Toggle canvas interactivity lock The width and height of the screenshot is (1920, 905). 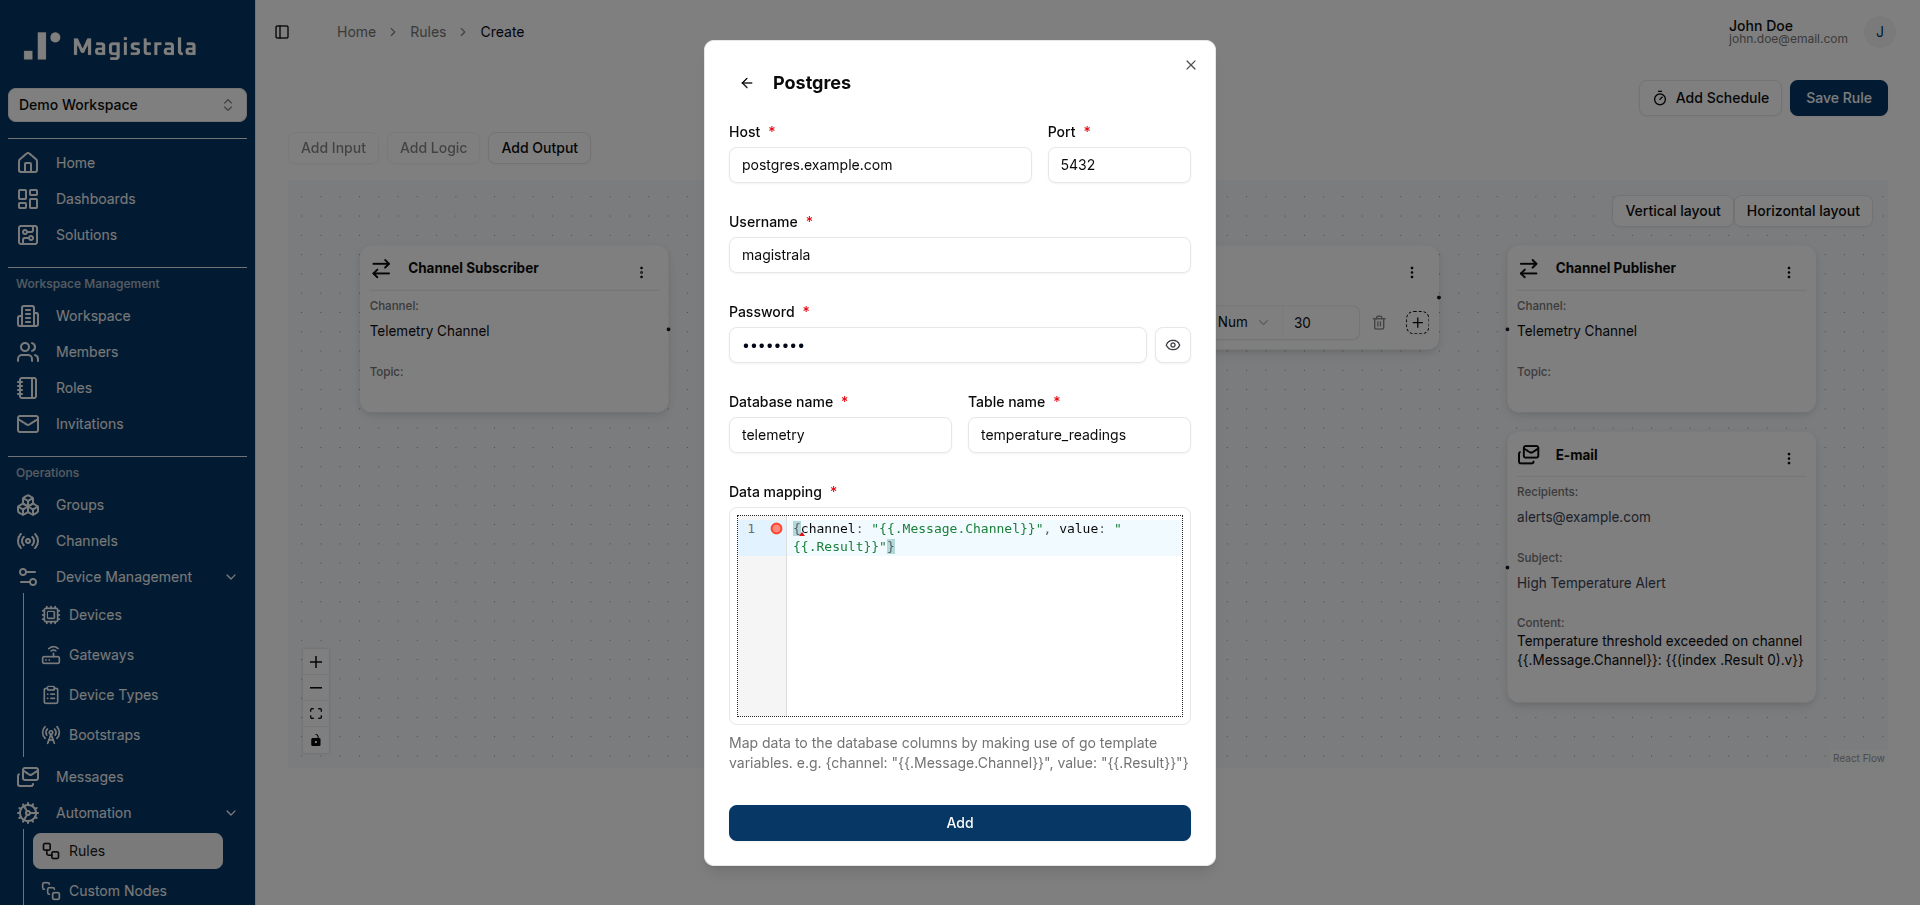coord(316,740)
